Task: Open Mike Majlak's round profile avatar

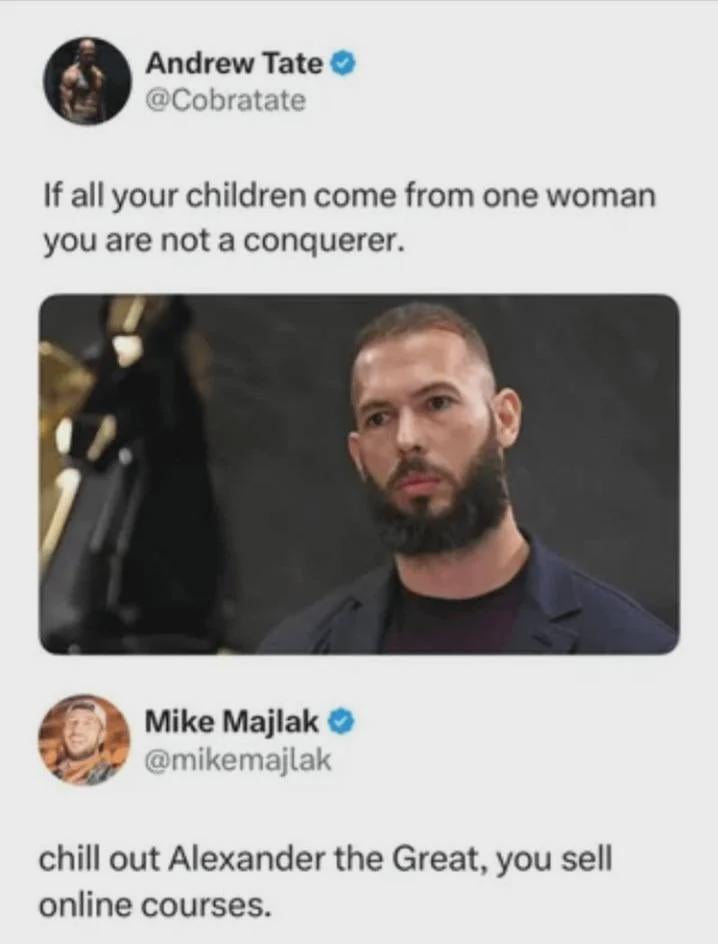Action: pos(84,740)
